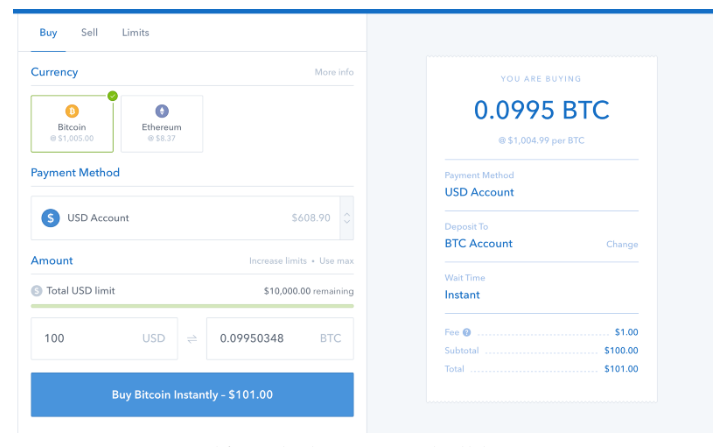Open the Limits tab

(135, 33)
